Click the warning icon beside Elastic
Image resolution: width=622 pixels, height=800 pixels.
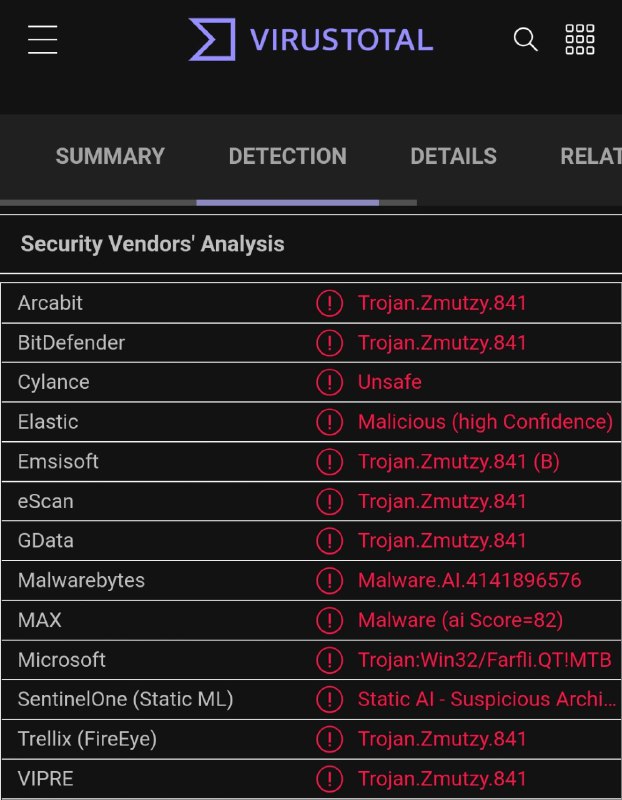pos(329,422)
